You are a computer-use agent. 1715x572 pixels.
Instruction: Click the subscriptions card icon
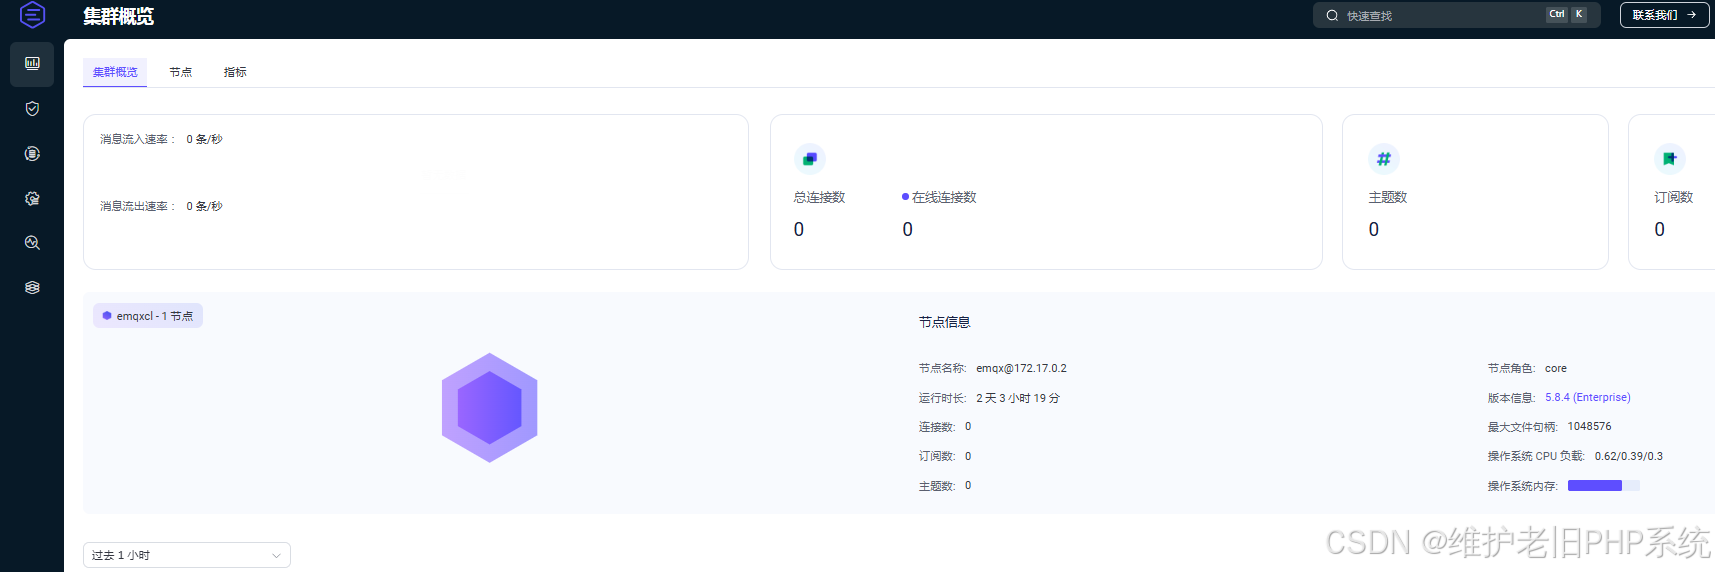pyautogui.click(x=1669, y=158)
